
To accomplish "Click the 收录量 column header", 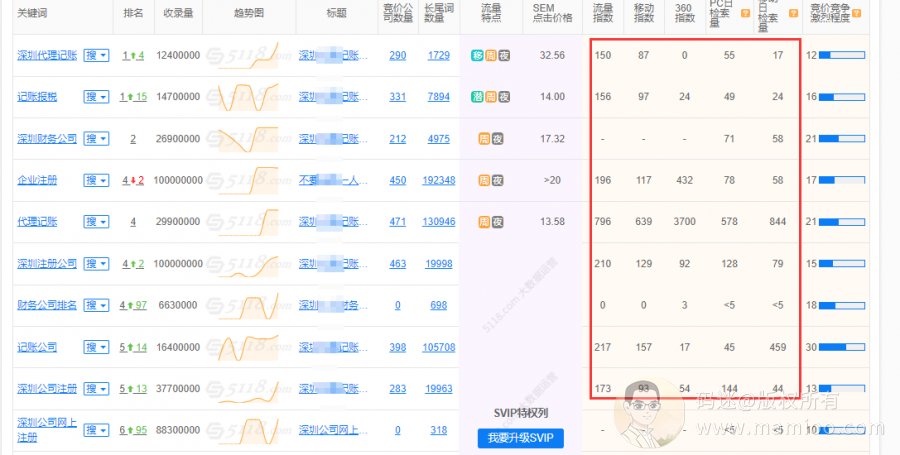I will click(x=178, y=14).
